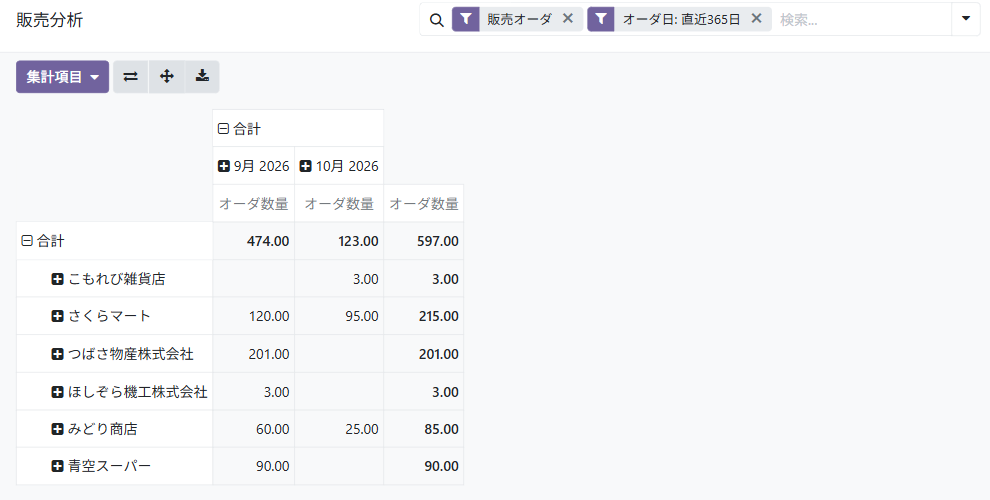Click さくらマート 120.00 cell
990x500 pixels.
tap(253, 316)
